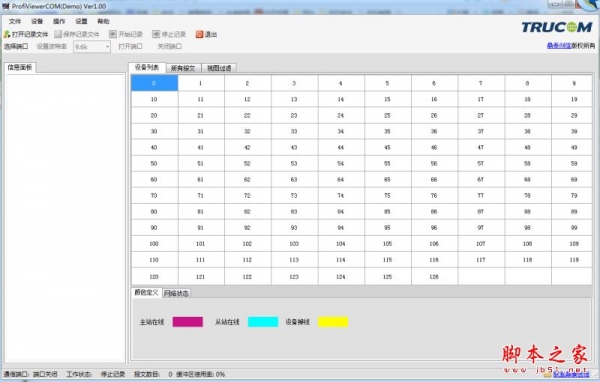This screenshot has width=600, height=382.
Task: Click the 停止记录 entry in status bar
Action: coord(113,374)
